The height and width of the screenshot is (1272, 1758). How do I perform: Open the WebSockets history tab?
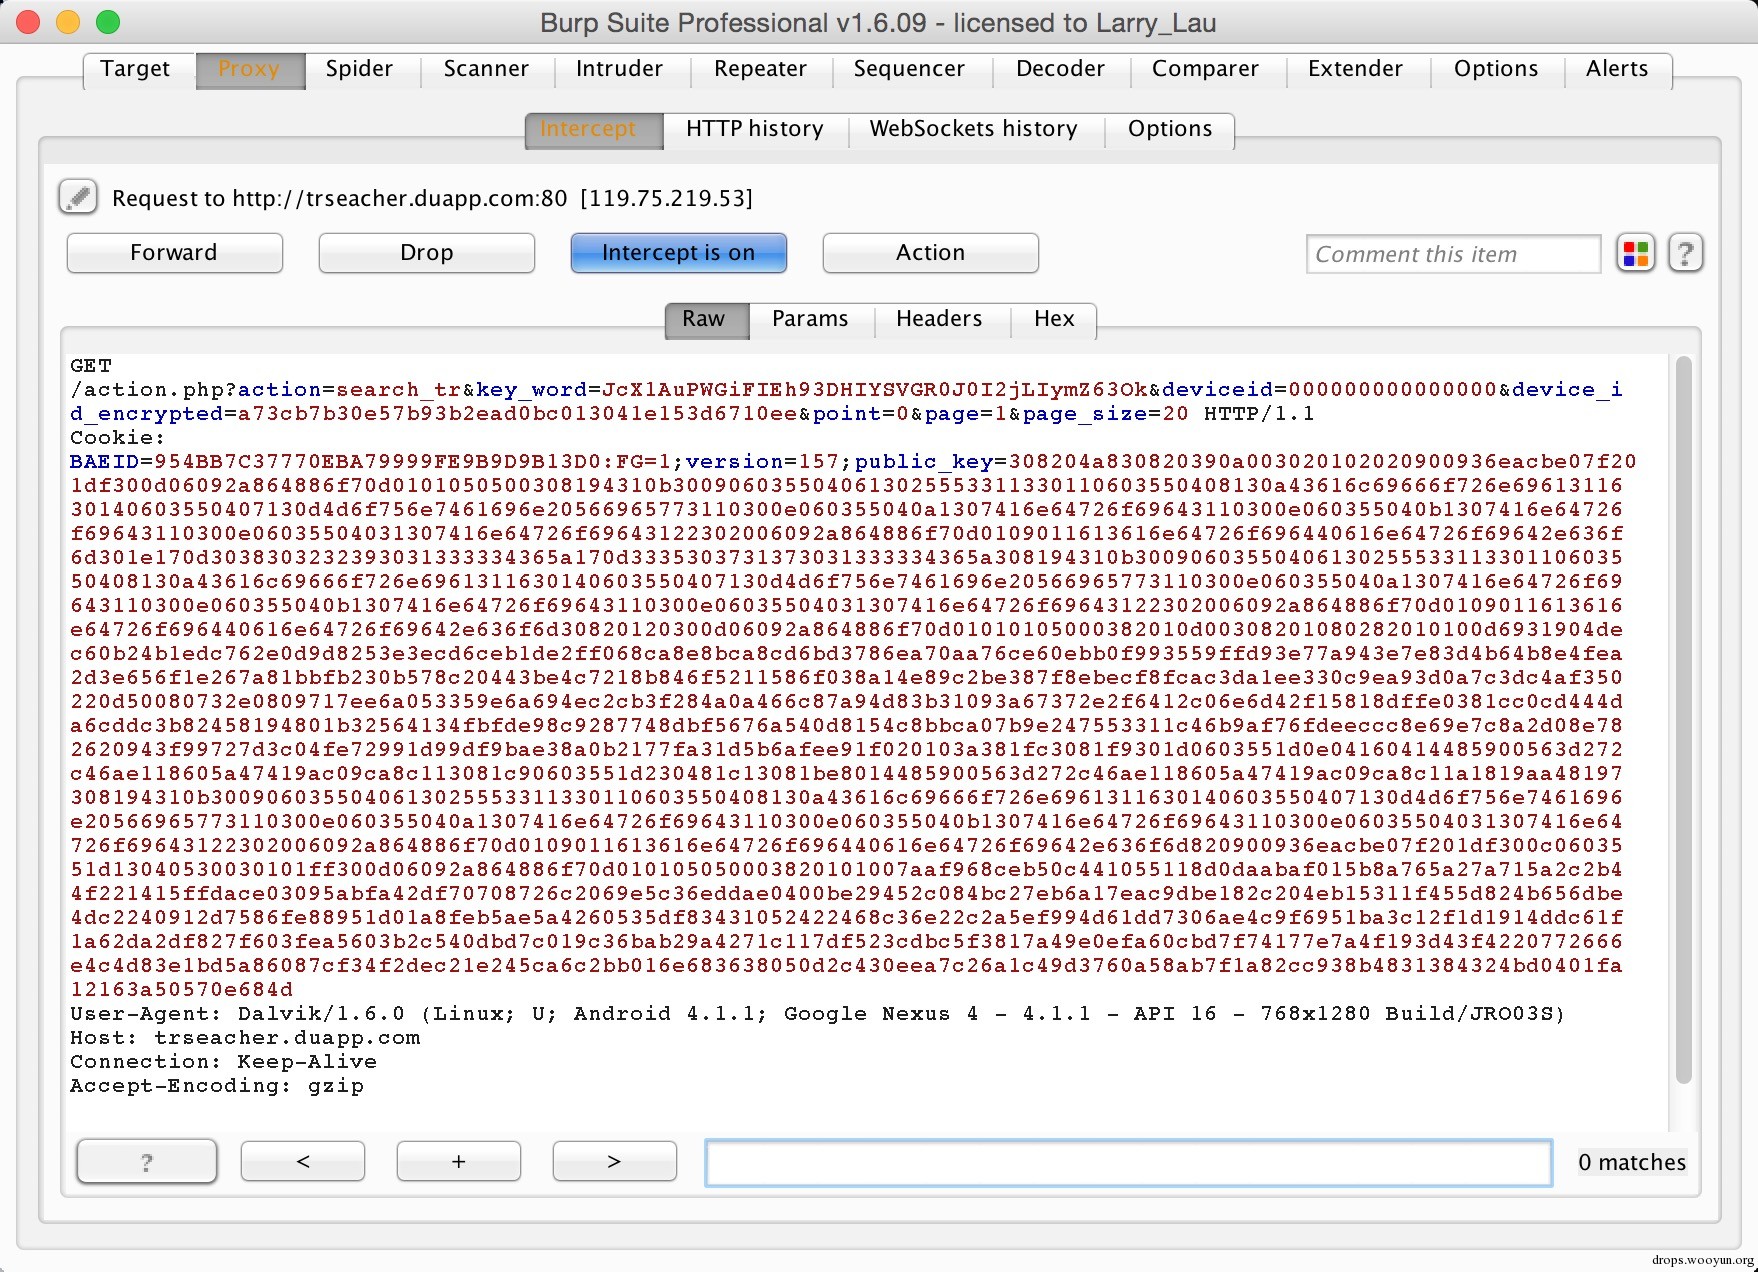click(974, 129)
